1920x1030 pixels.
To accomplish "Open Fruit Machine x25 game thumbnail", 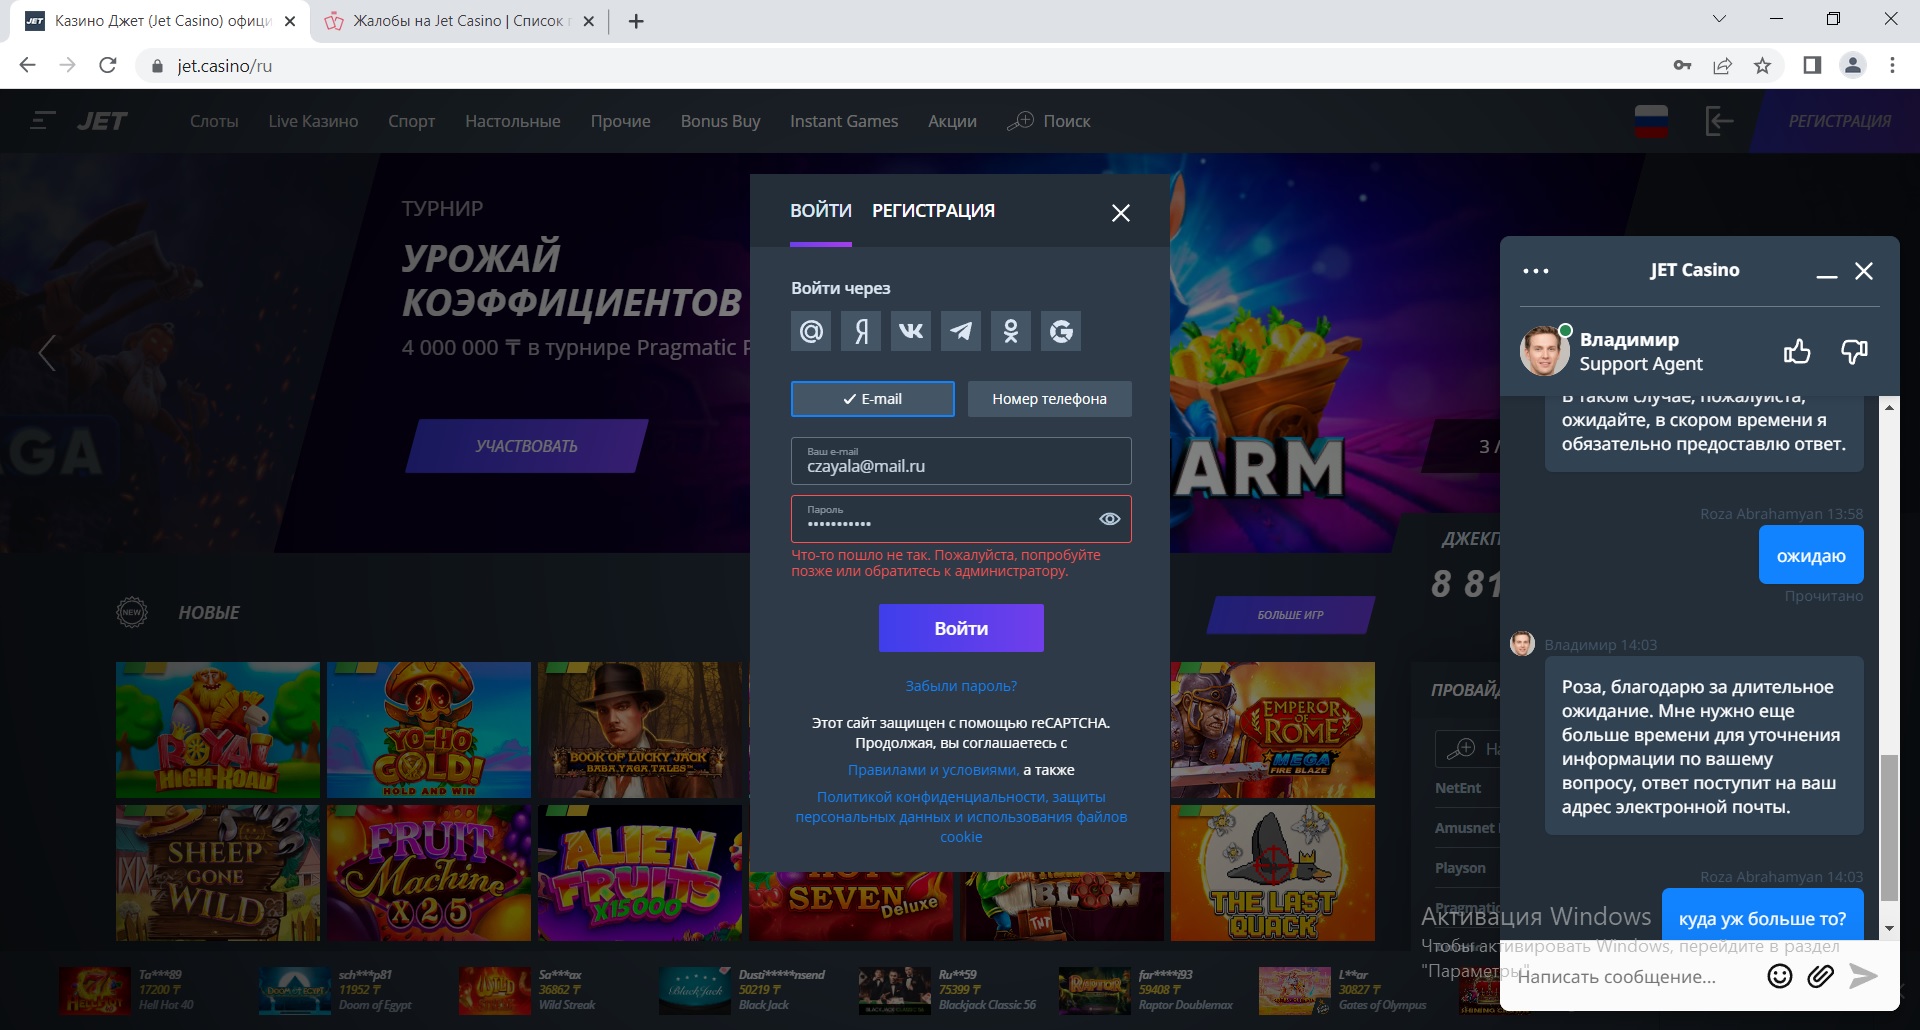I will point(429,873).
